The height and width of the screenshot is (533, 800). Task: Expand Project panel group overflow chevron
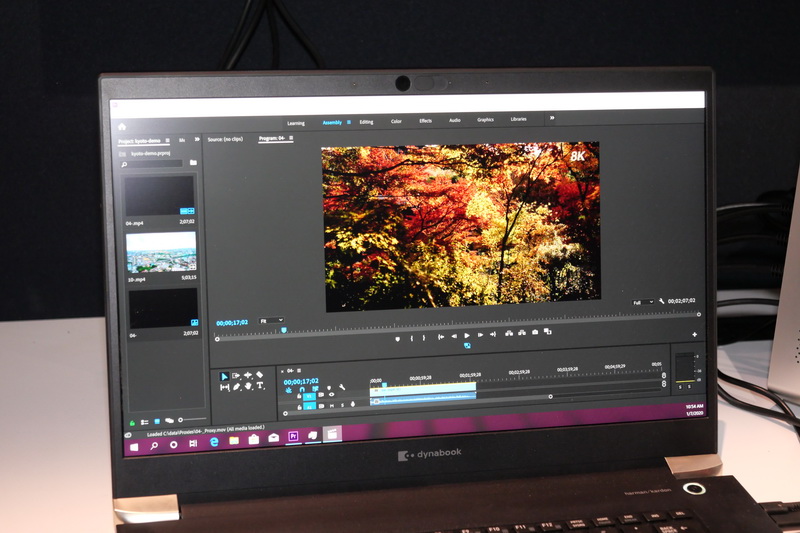(x=197, y=139)
